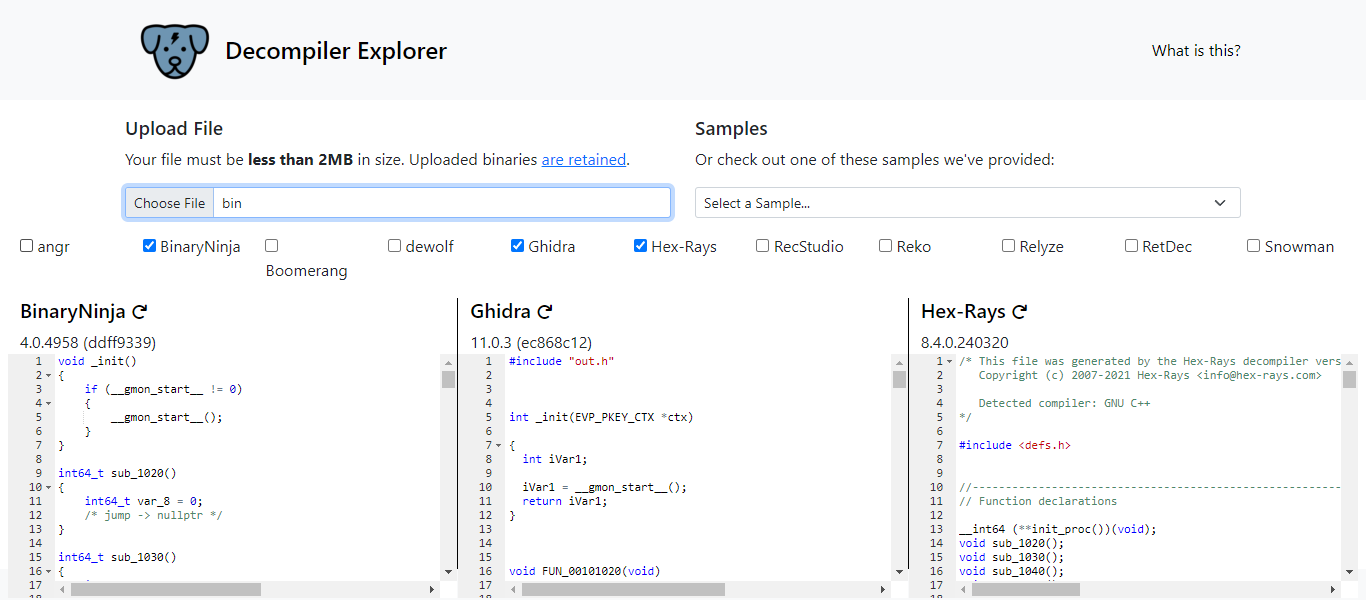The width and height of the screenshot is (1366, 600).
Task: Click Hex-Rays version 8.4.0.240320 text
Action: pos(965,342)
